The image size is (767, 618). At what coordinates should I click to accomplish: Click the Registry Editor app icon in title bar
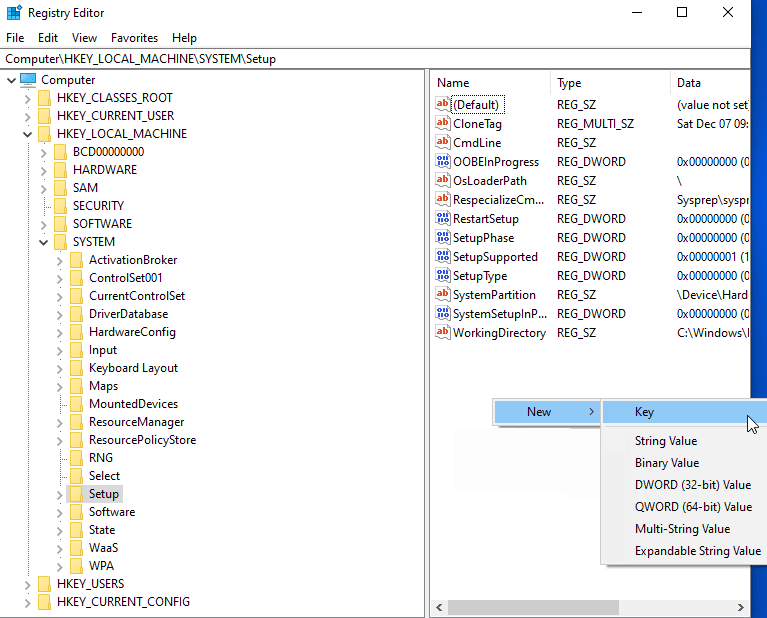(14, 12)
